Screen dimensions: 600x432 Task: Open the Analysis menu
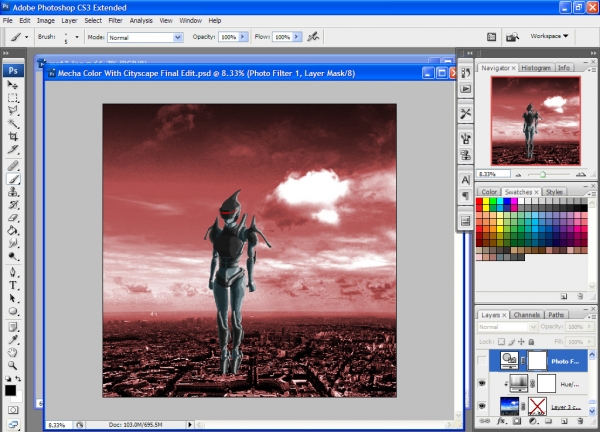point(141,21)
